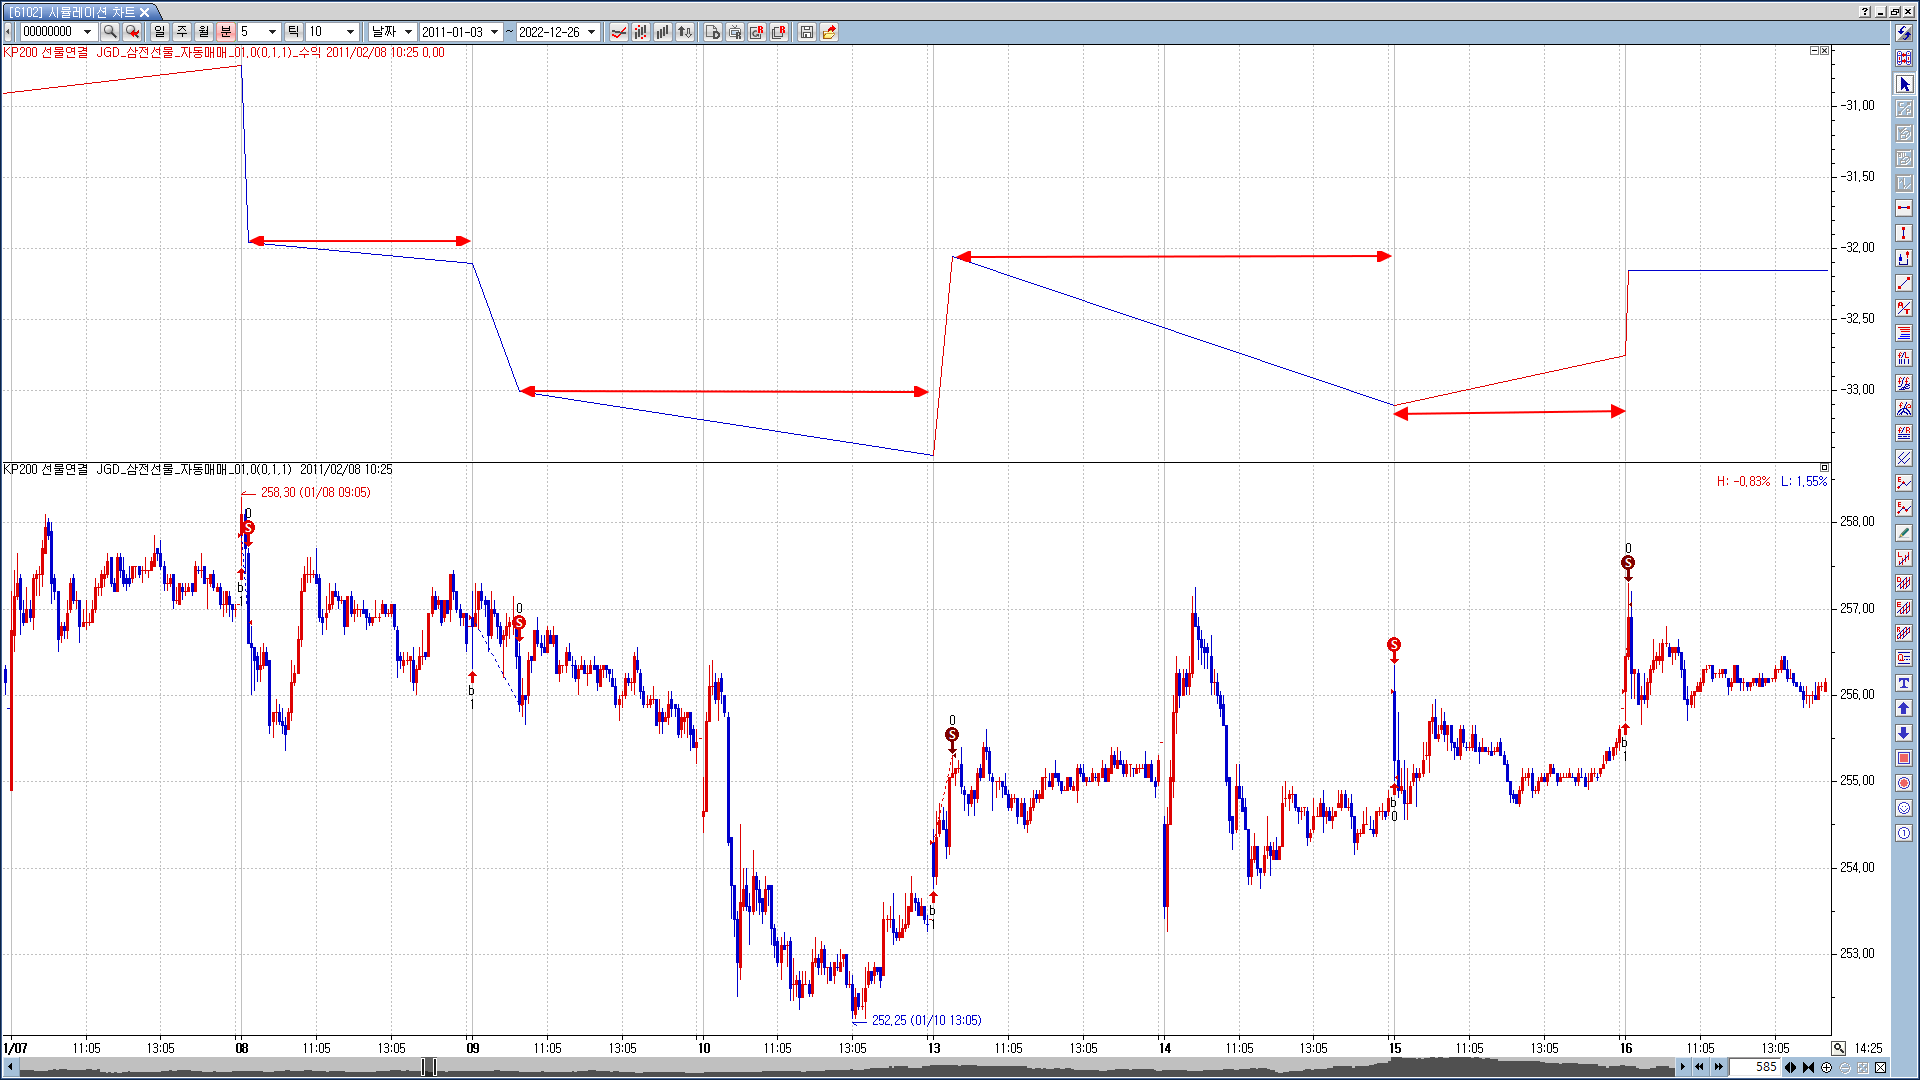This screenshot has height=1080, width=1920.
Task: Open the 2011-01-03 start date dropdown
Action: pyautogui.click(x=494, y=32)
